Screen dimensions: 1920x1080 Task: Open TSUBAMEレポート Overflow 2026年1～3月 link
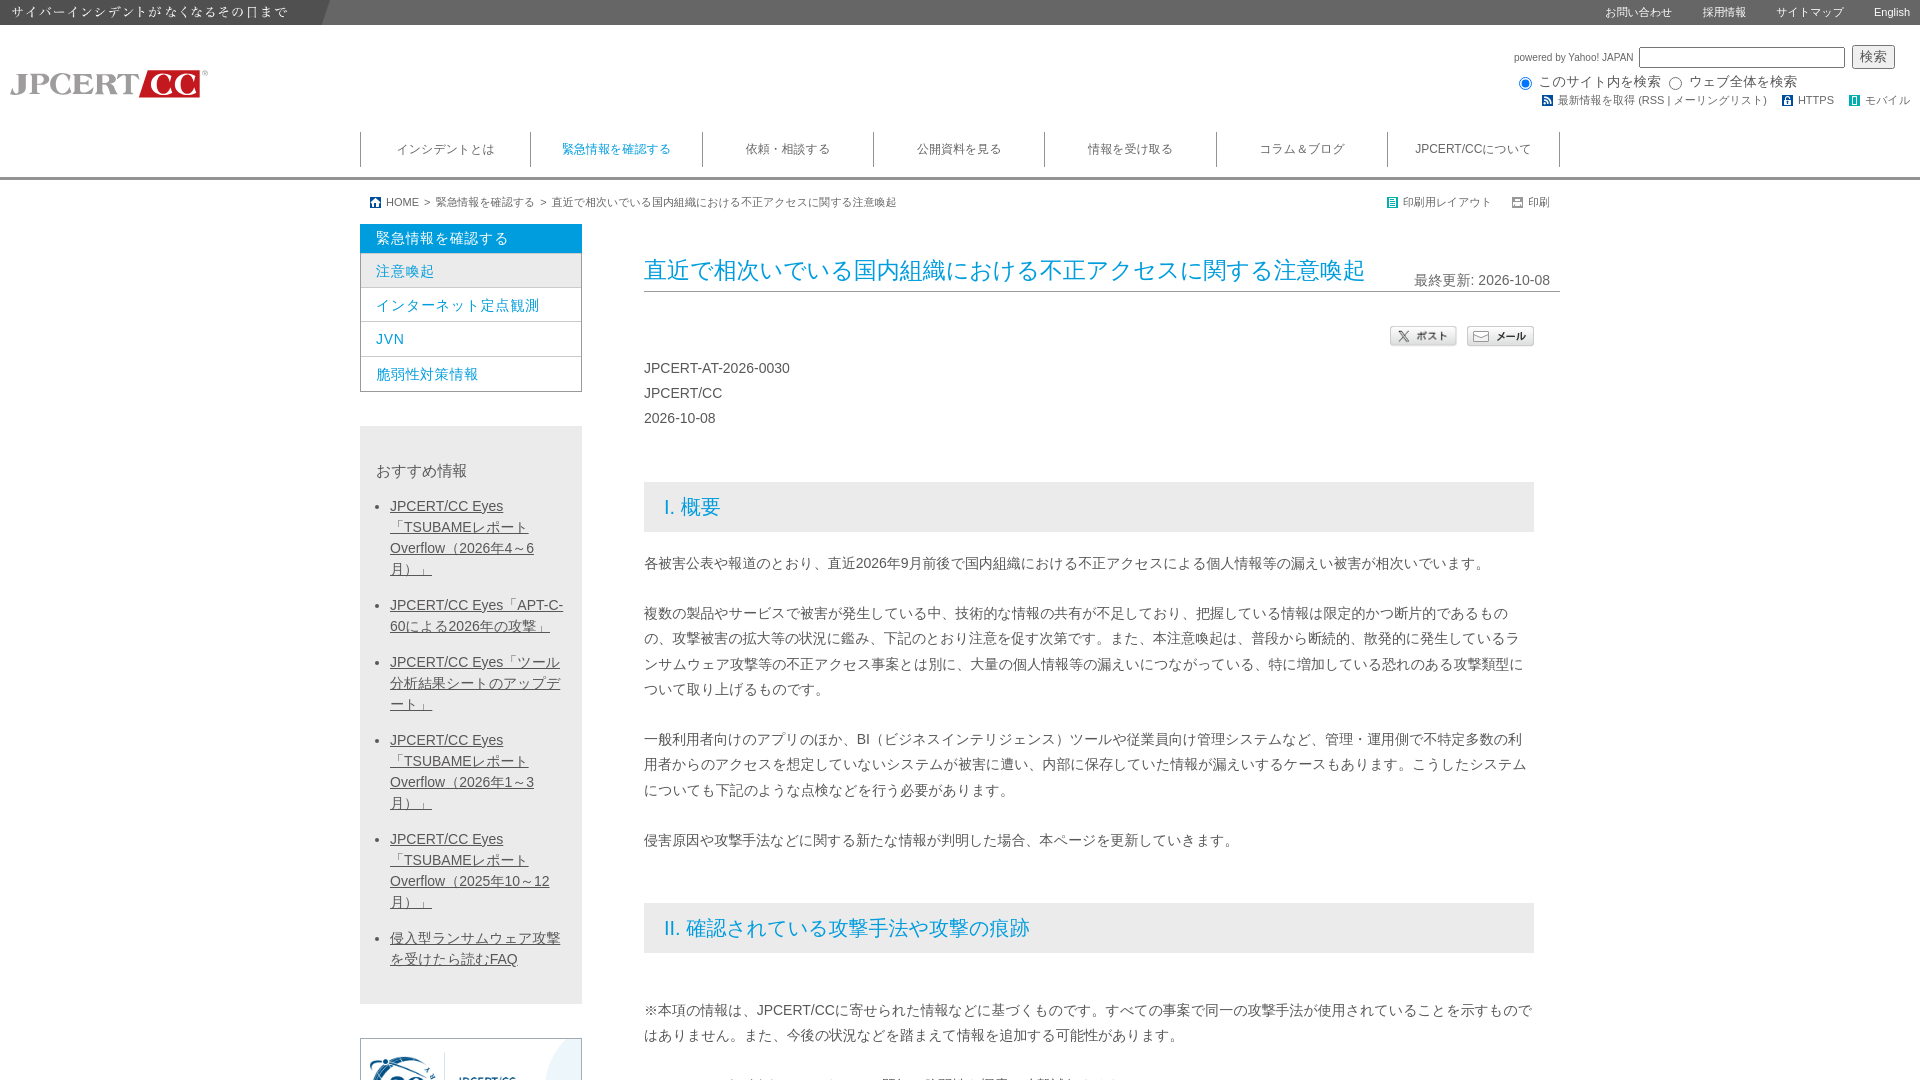coord(462,772)
